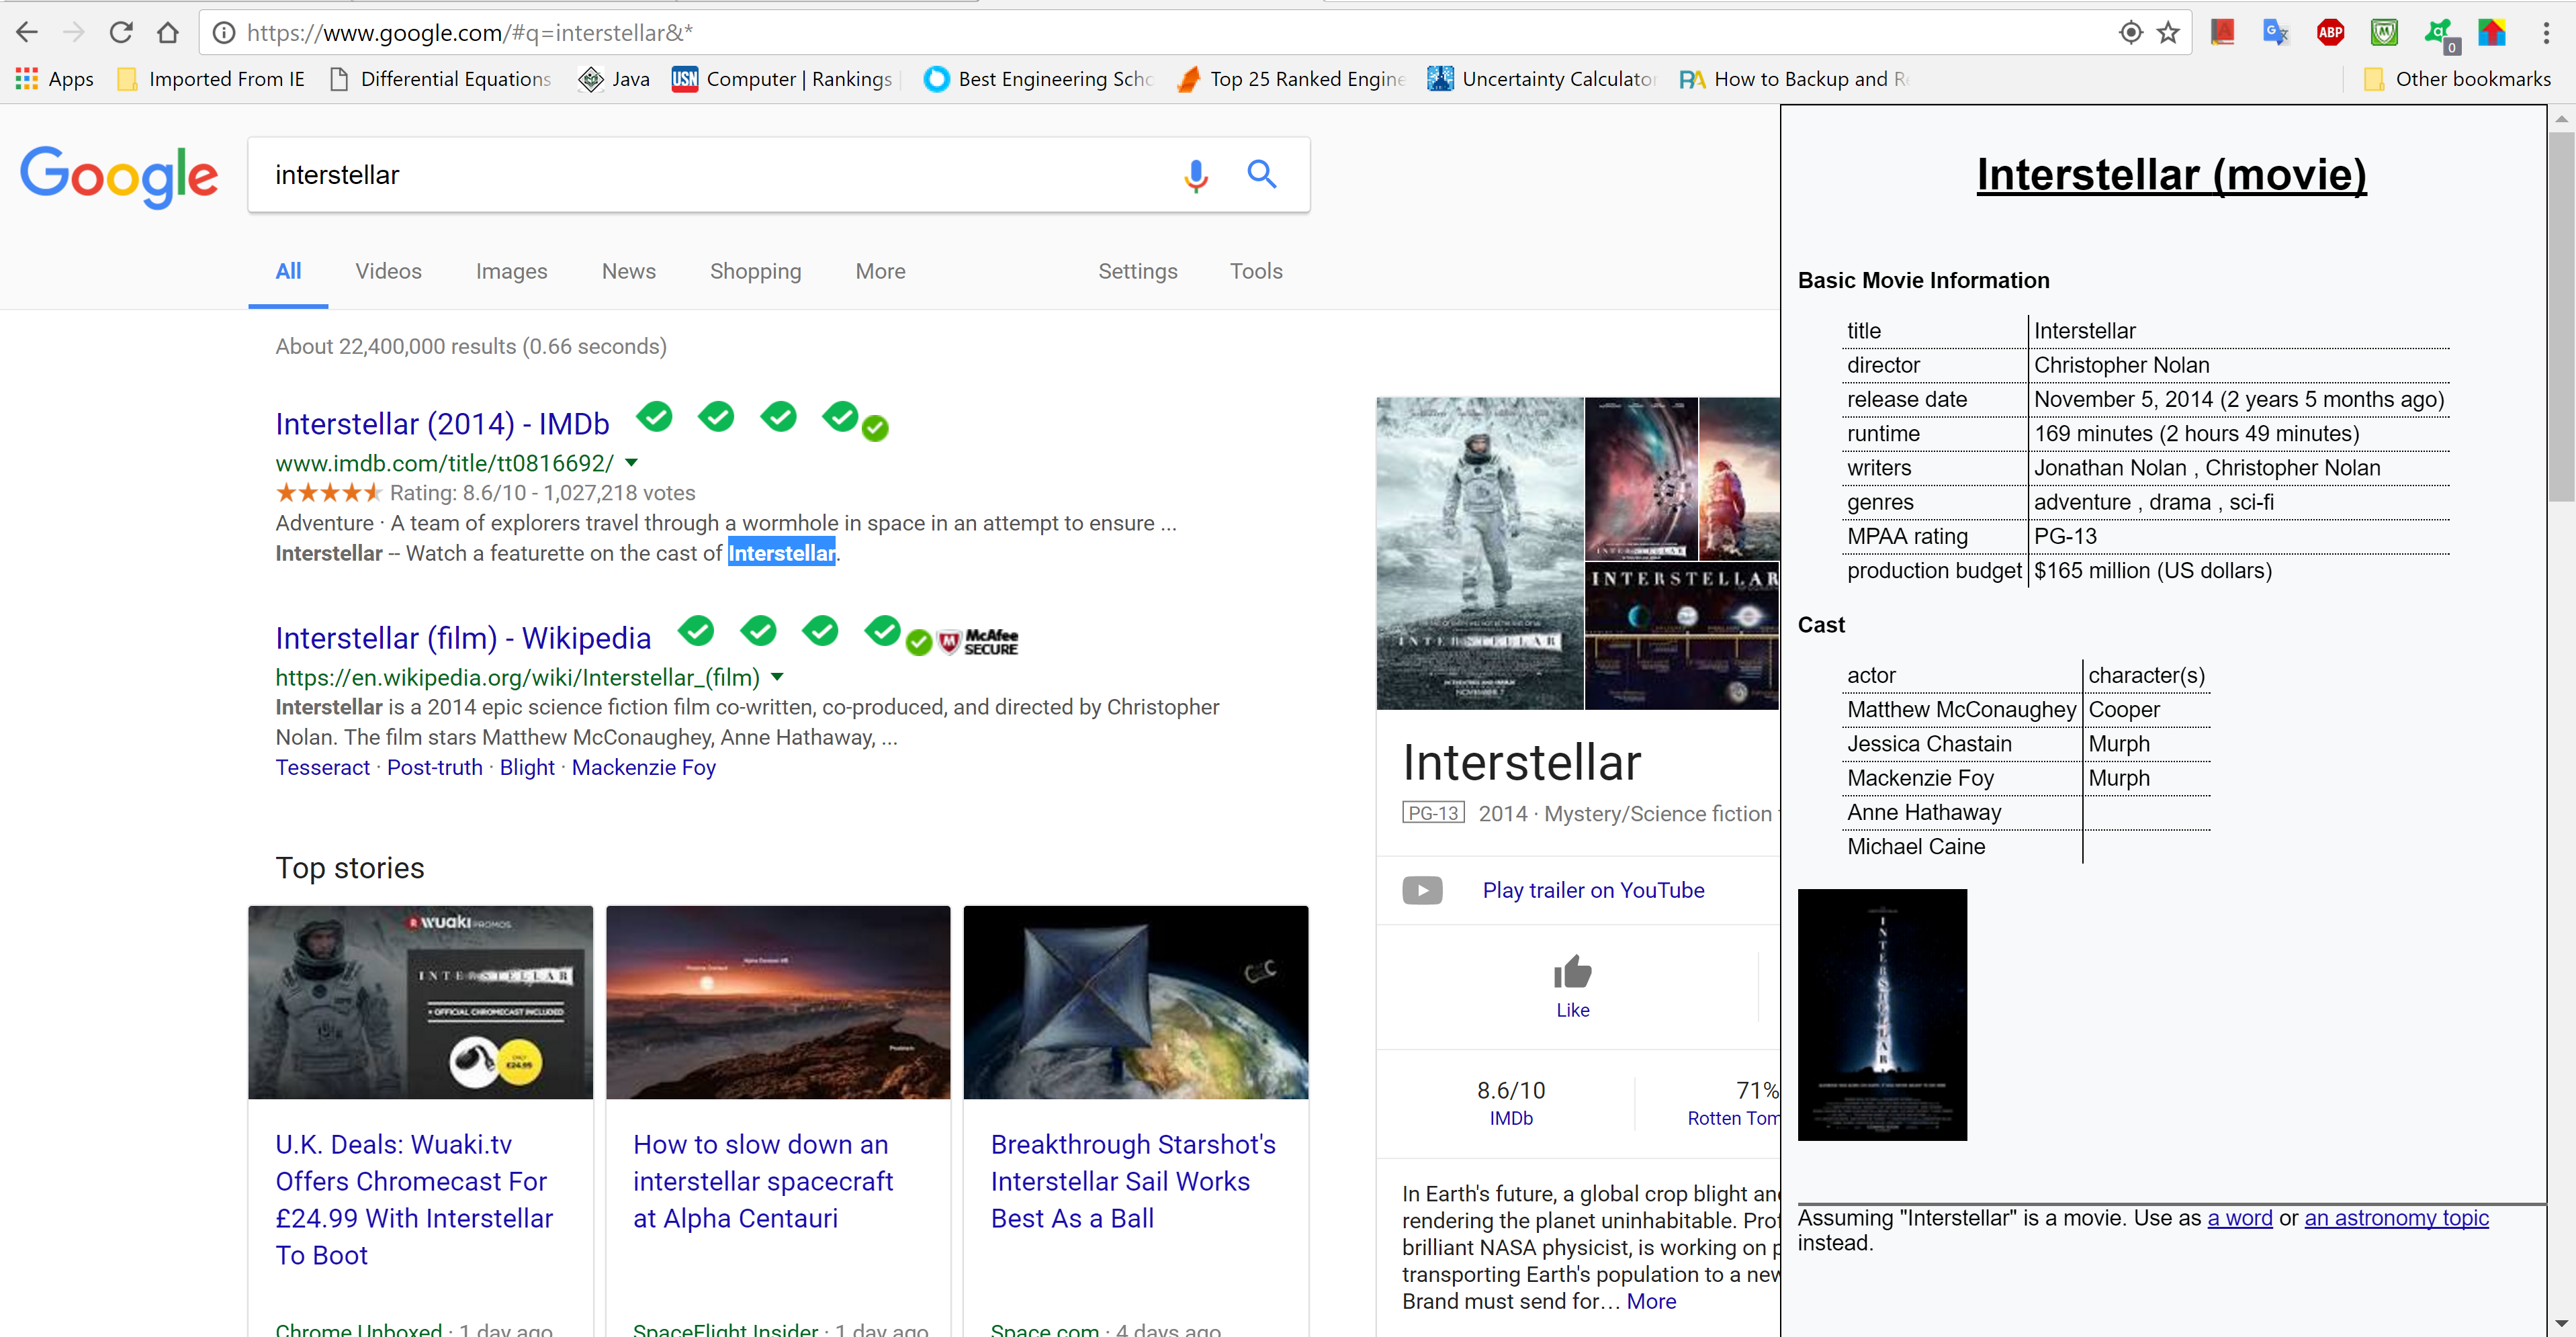The image size is (2576, 1337).
Task: Open the More search categories menu
Action: pyautogui.click(x=880, y=271)
